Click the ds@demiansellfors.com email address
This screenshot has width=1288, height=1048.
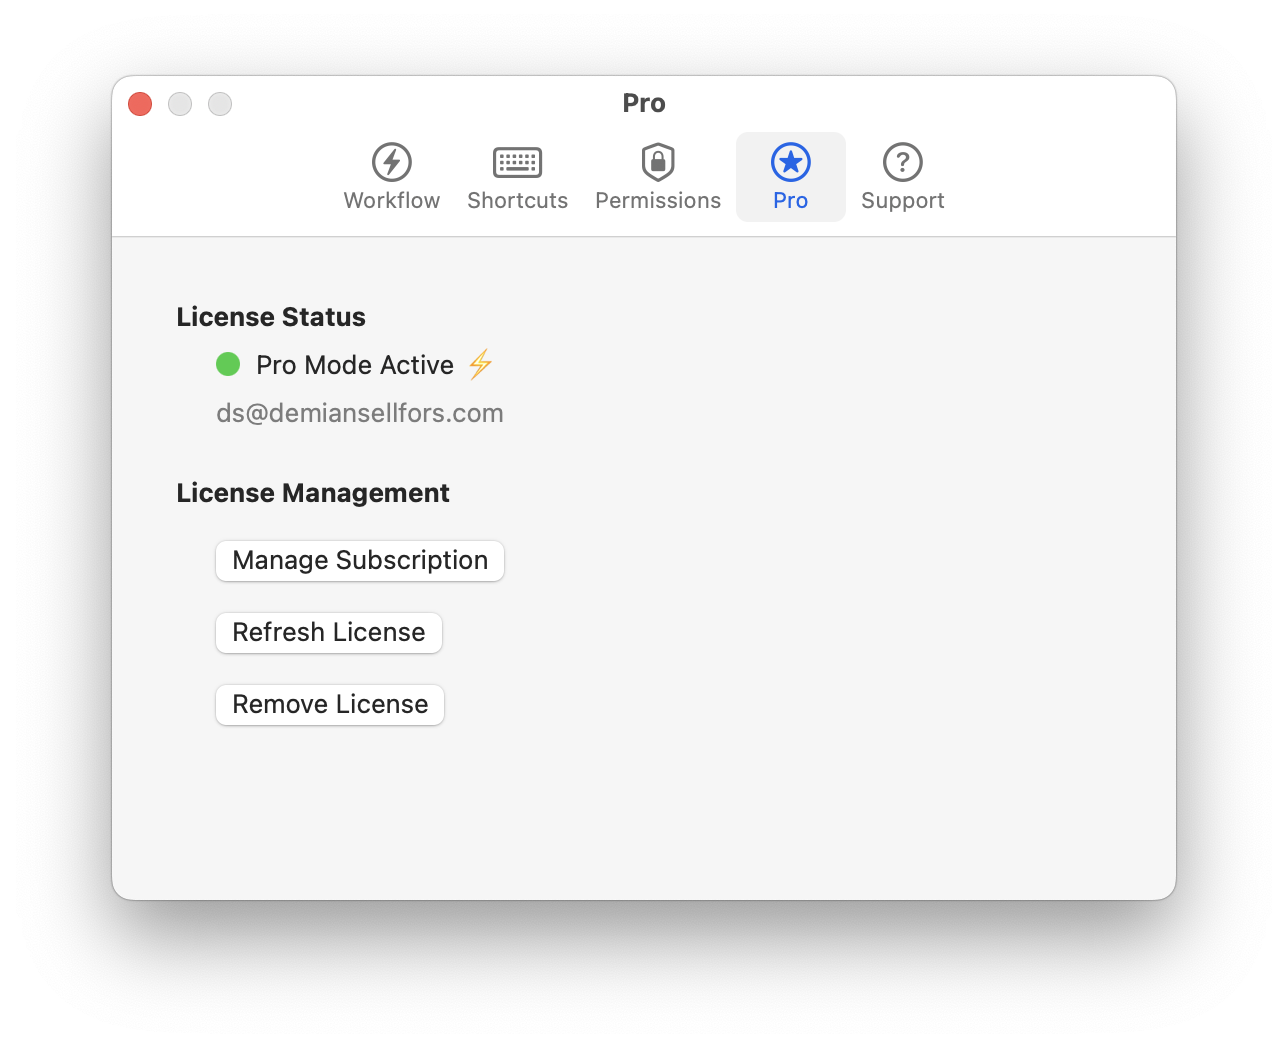pyautogui.click(x=360, y=413)
